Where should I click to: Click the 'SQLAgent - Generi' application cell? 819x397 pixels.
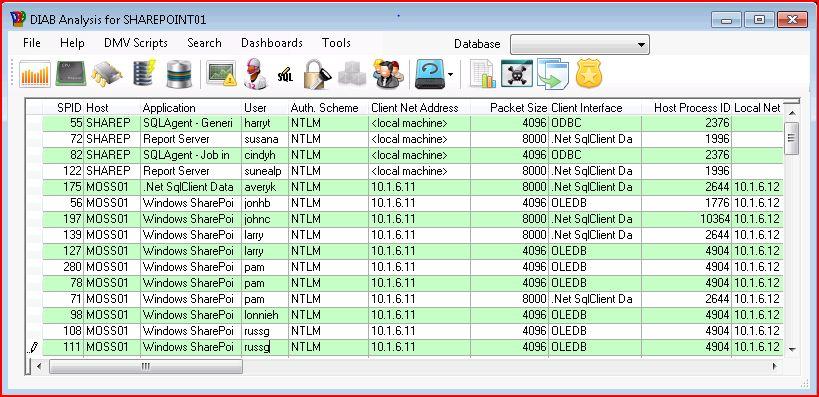click(191, 123)
